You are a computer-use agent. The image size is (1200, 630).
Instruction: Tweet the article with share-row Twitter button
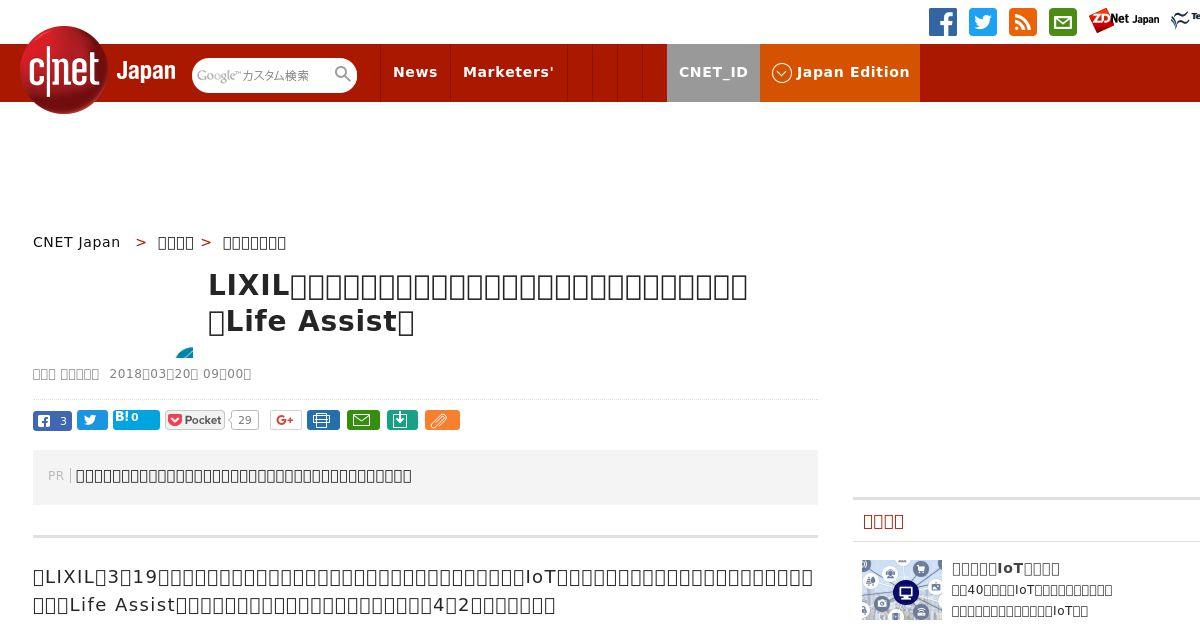click(x=92, y=421)
